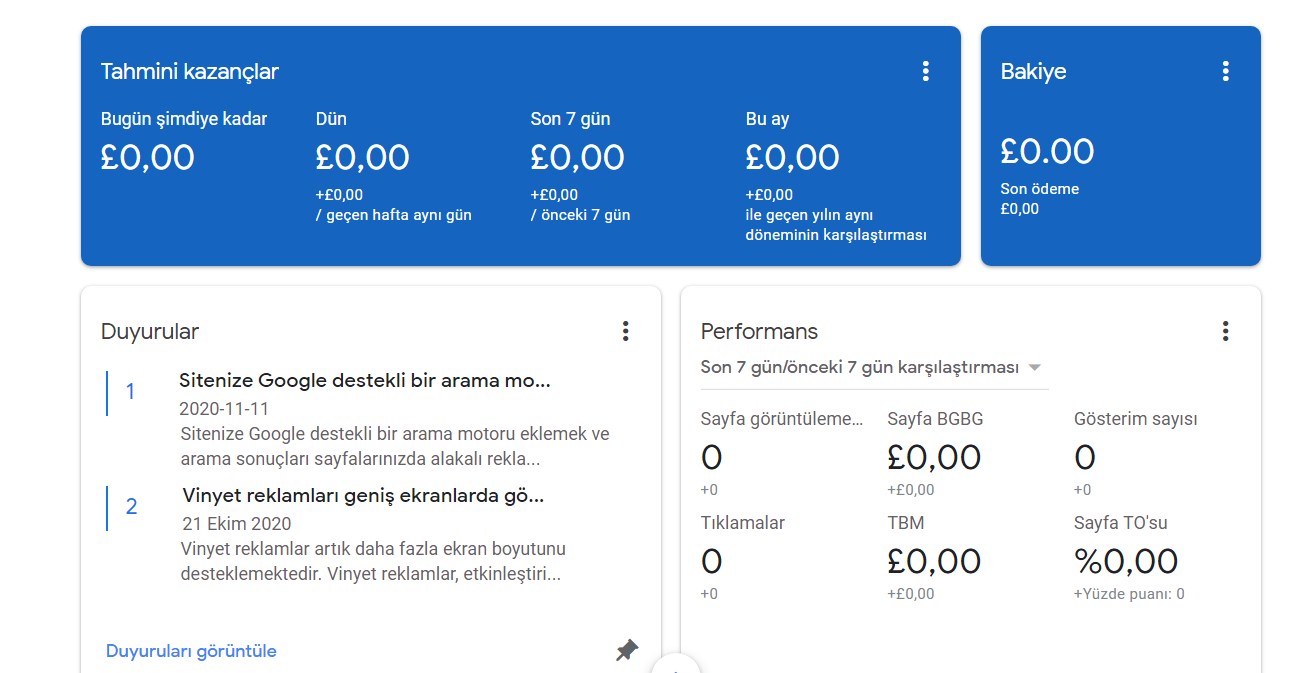Click the Duyuruları görüntüle link

point(191,651)
